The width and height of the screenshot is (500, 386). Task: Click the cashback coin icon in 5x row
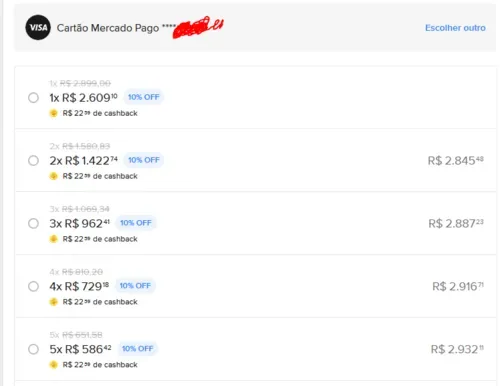pos(53,365)
